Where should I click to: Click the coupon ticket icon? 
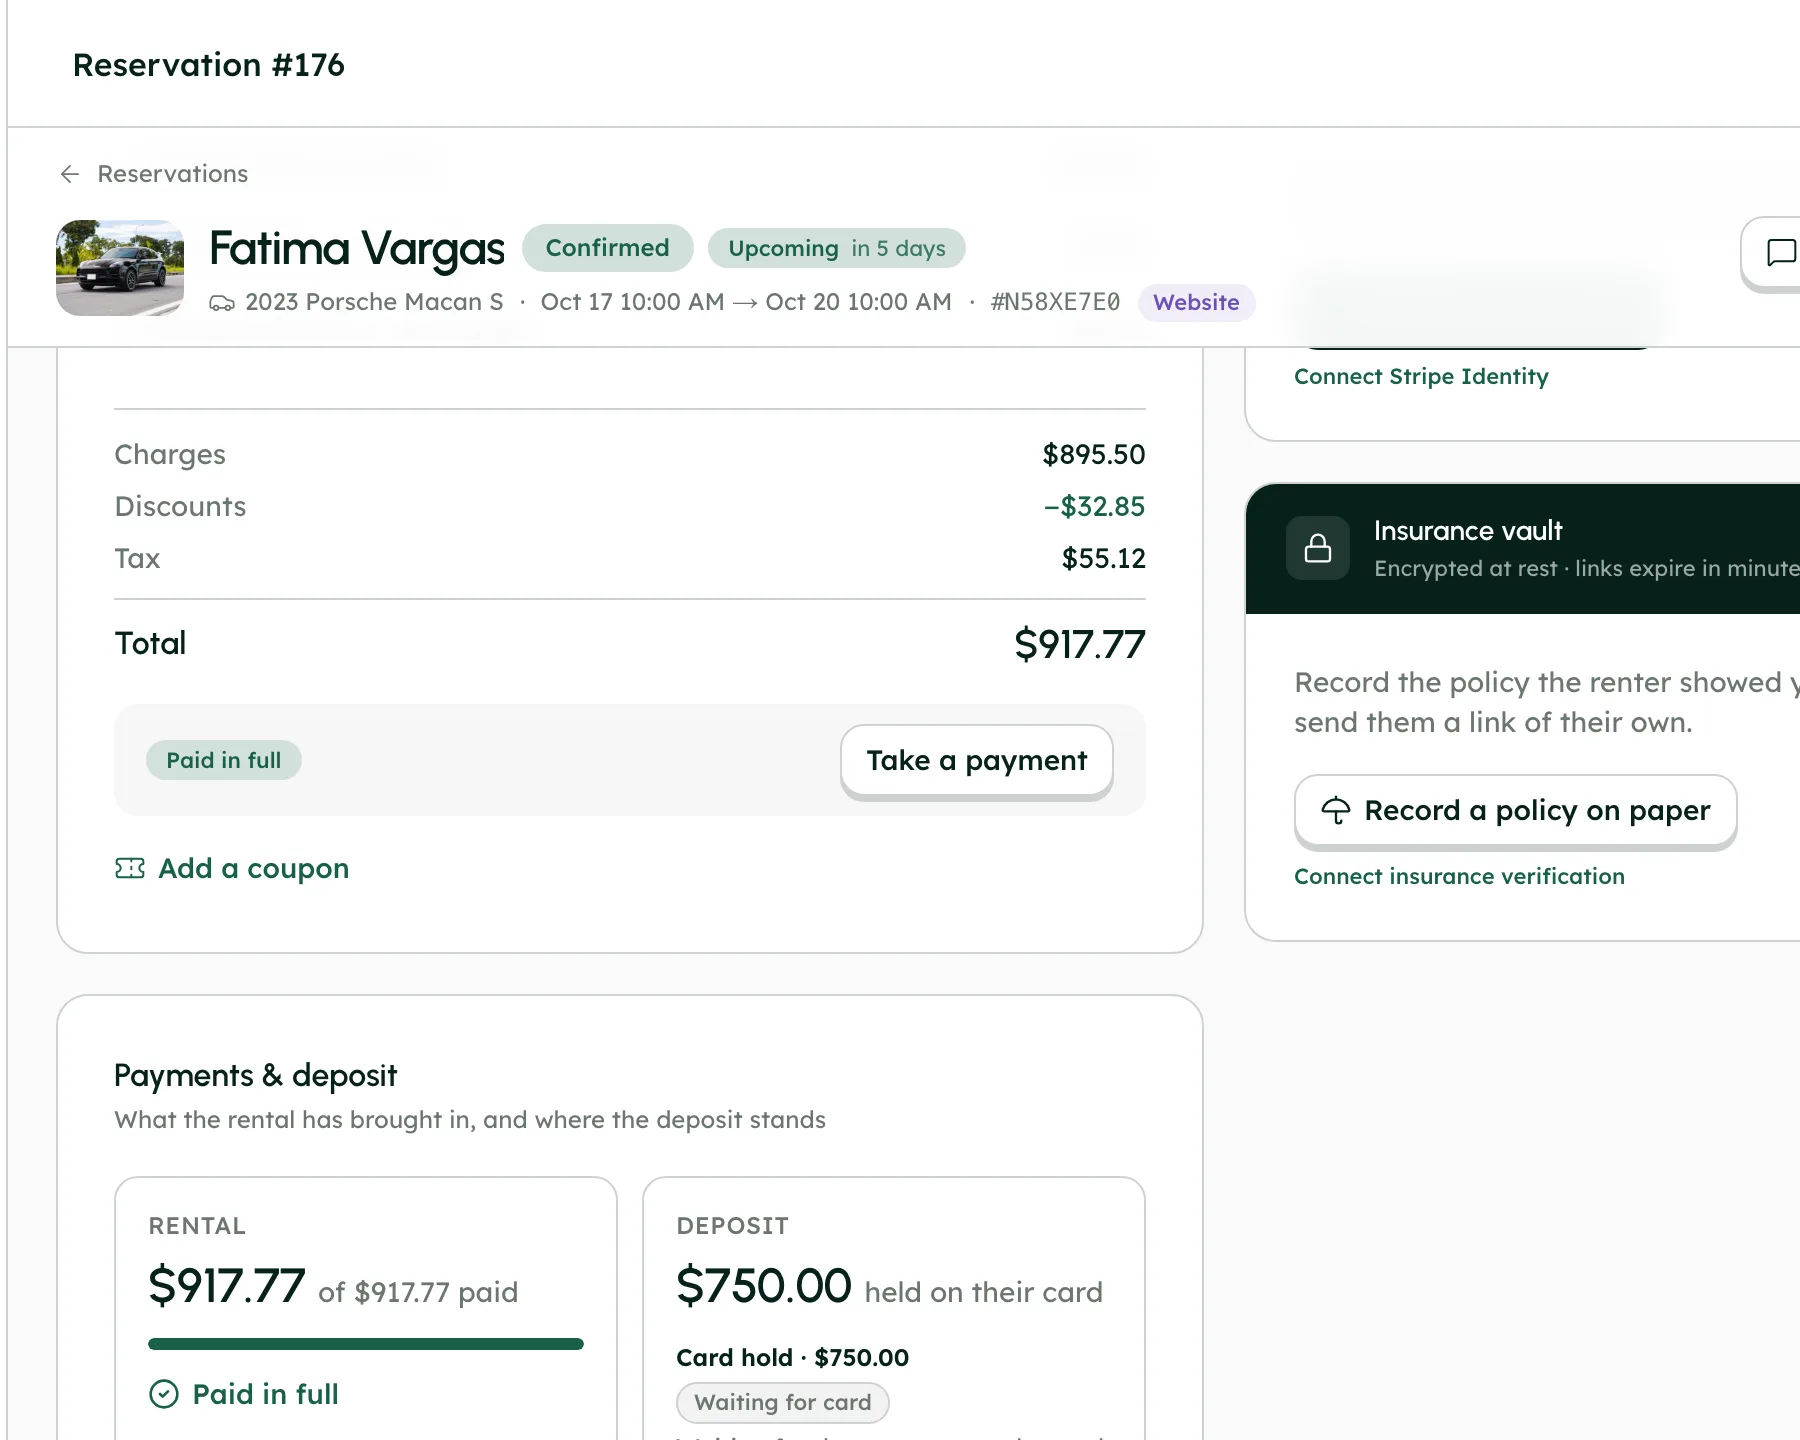(x=130, y=868)
